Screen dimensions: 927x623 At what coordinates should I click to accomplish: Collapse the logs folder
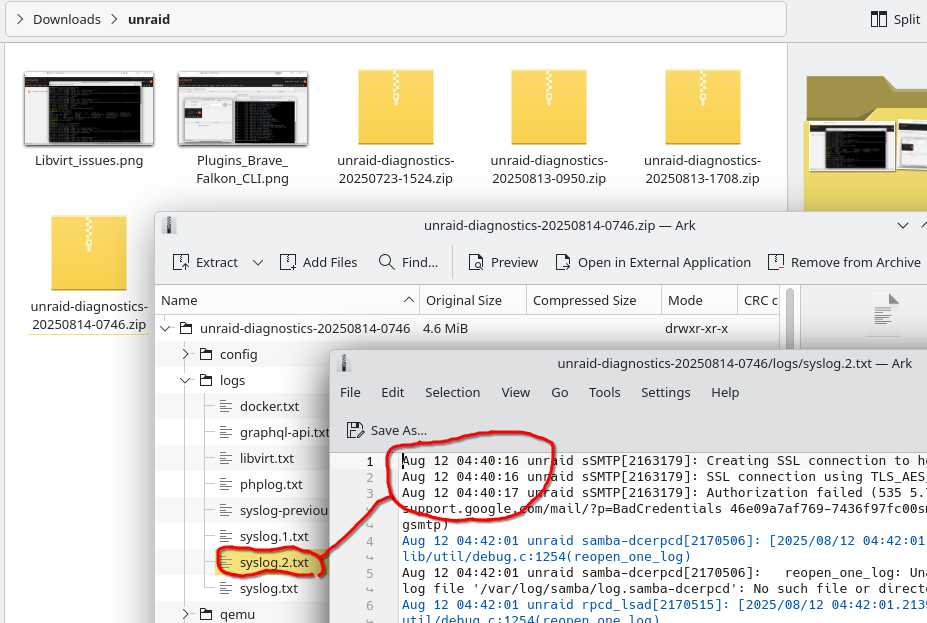(186, 381)
